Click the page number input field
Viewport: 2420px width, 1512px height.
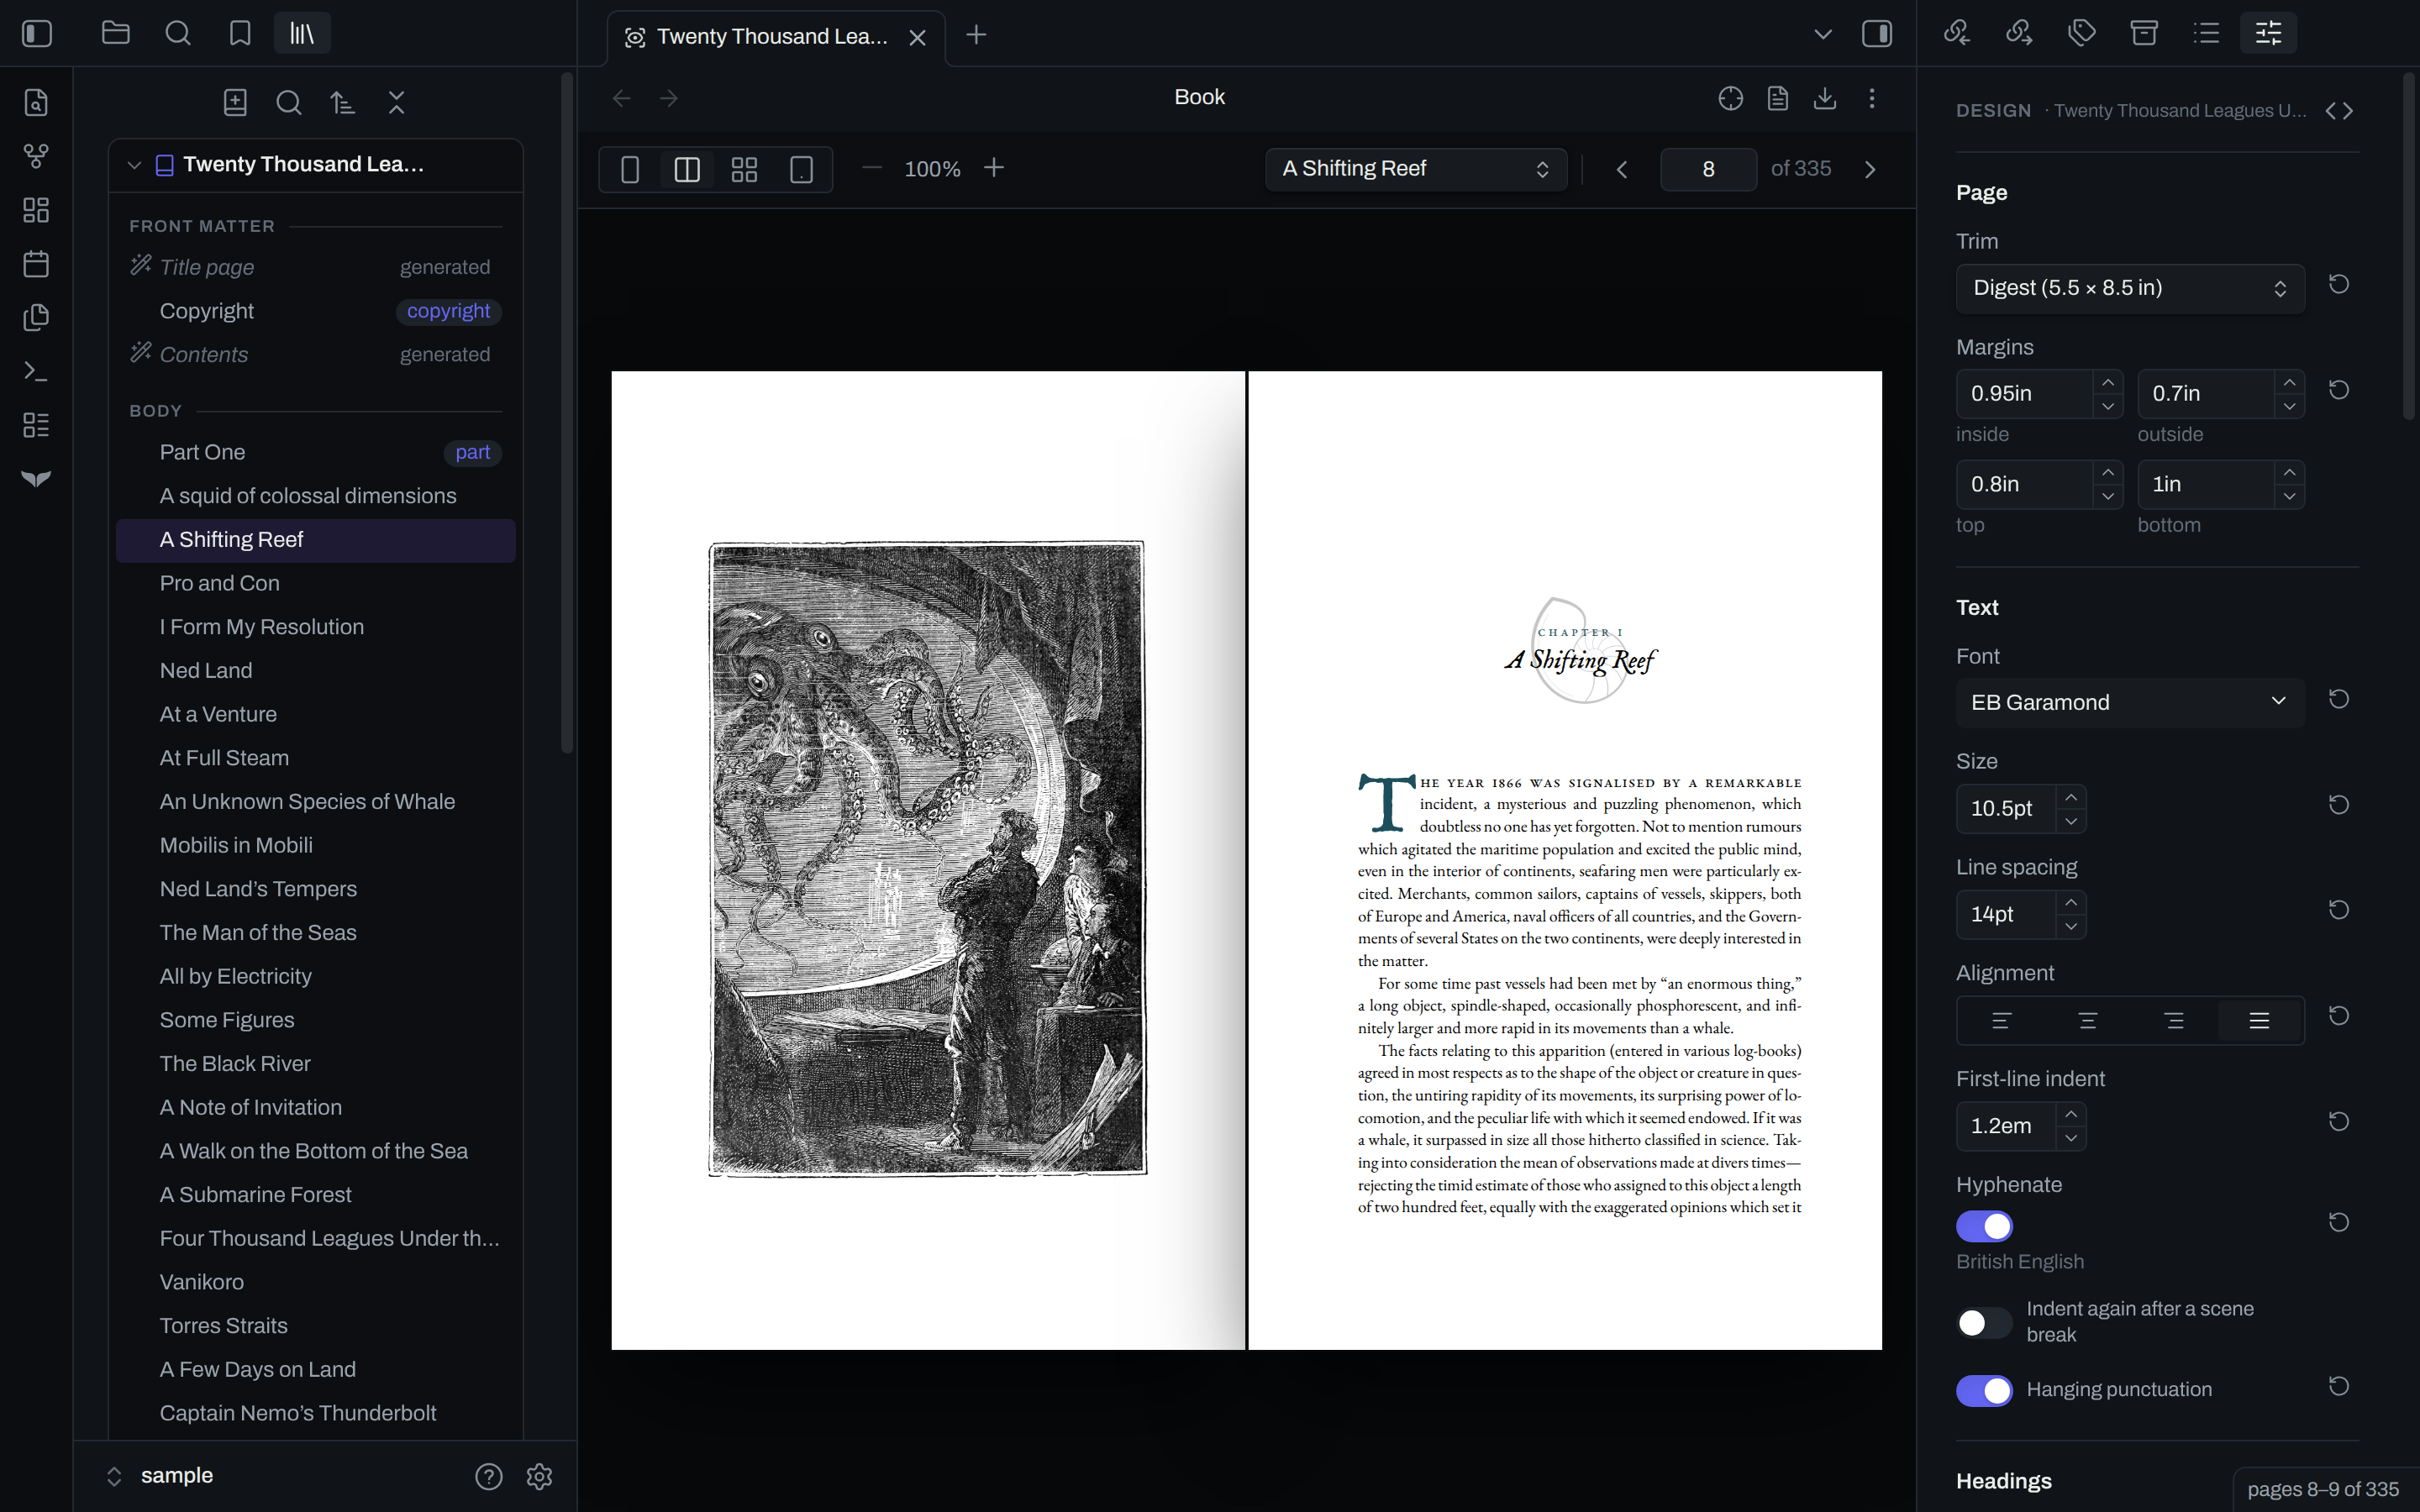[x=1708, y=169]
